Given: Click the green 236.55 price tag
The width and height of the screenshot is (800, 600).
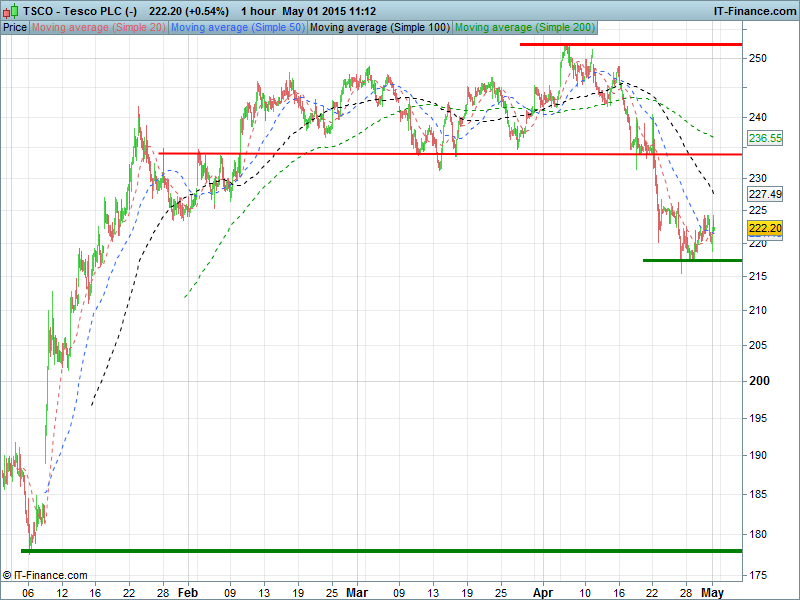Looking at the screenshot, I should point(764,138).
